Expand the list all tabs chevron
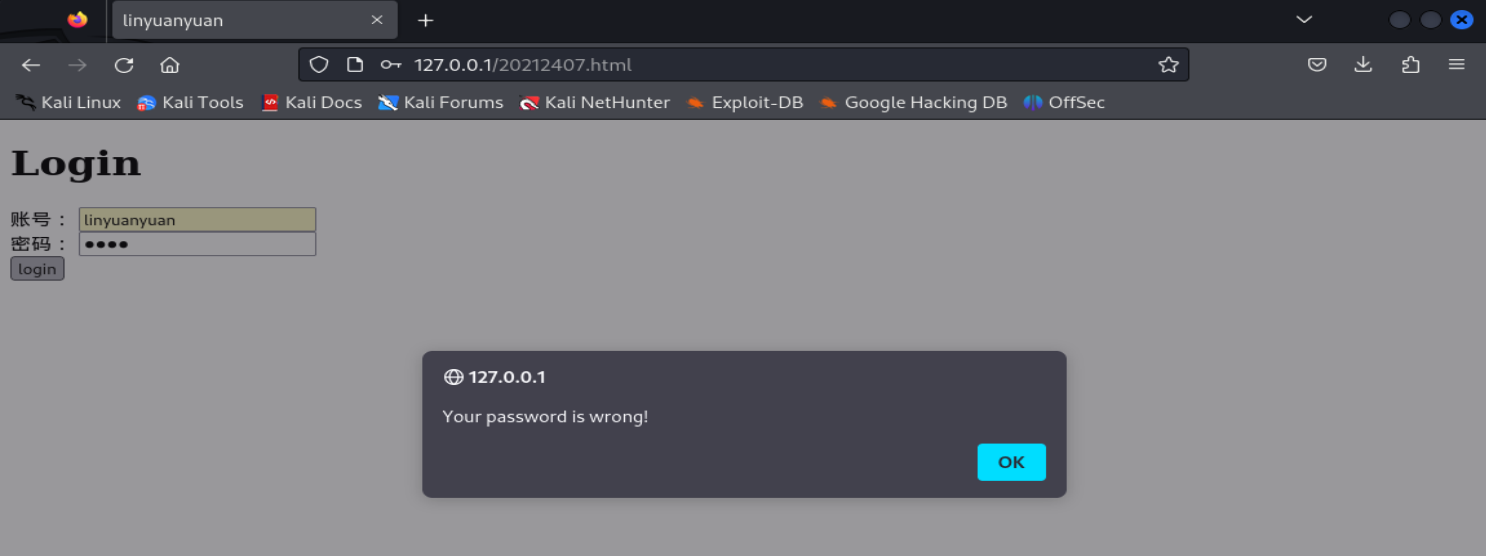The width and height of the screenshot is (1486, 556). 1304,20
